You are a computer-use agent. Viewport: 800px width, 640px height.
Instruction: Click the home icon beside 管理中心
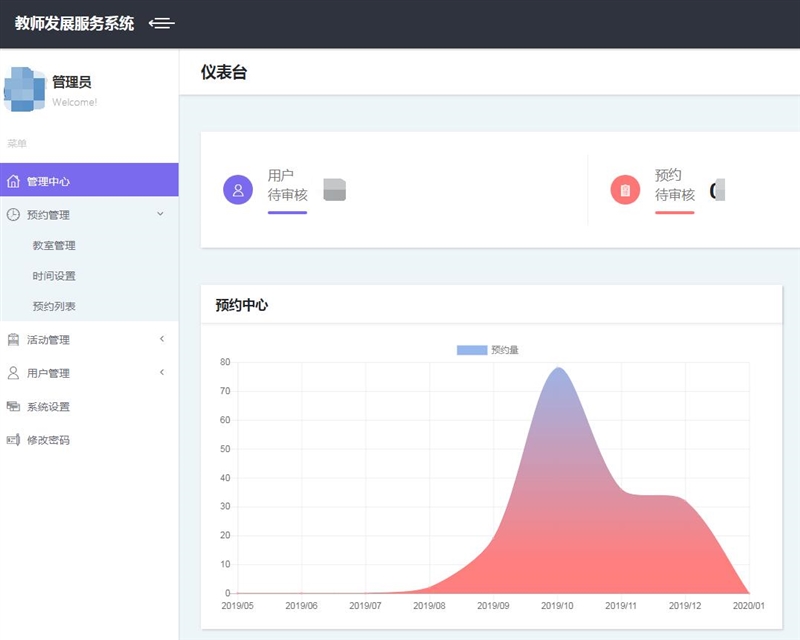(13, 181)
